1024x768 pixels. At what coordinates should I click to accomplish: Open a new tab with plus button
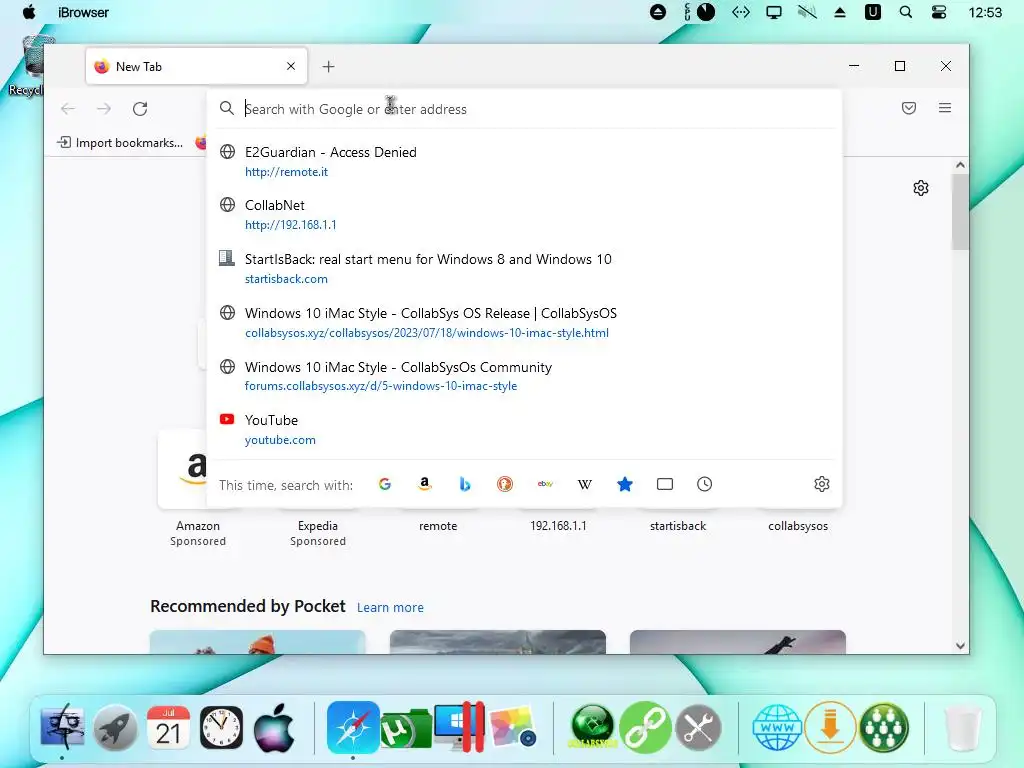click(328, 67)
